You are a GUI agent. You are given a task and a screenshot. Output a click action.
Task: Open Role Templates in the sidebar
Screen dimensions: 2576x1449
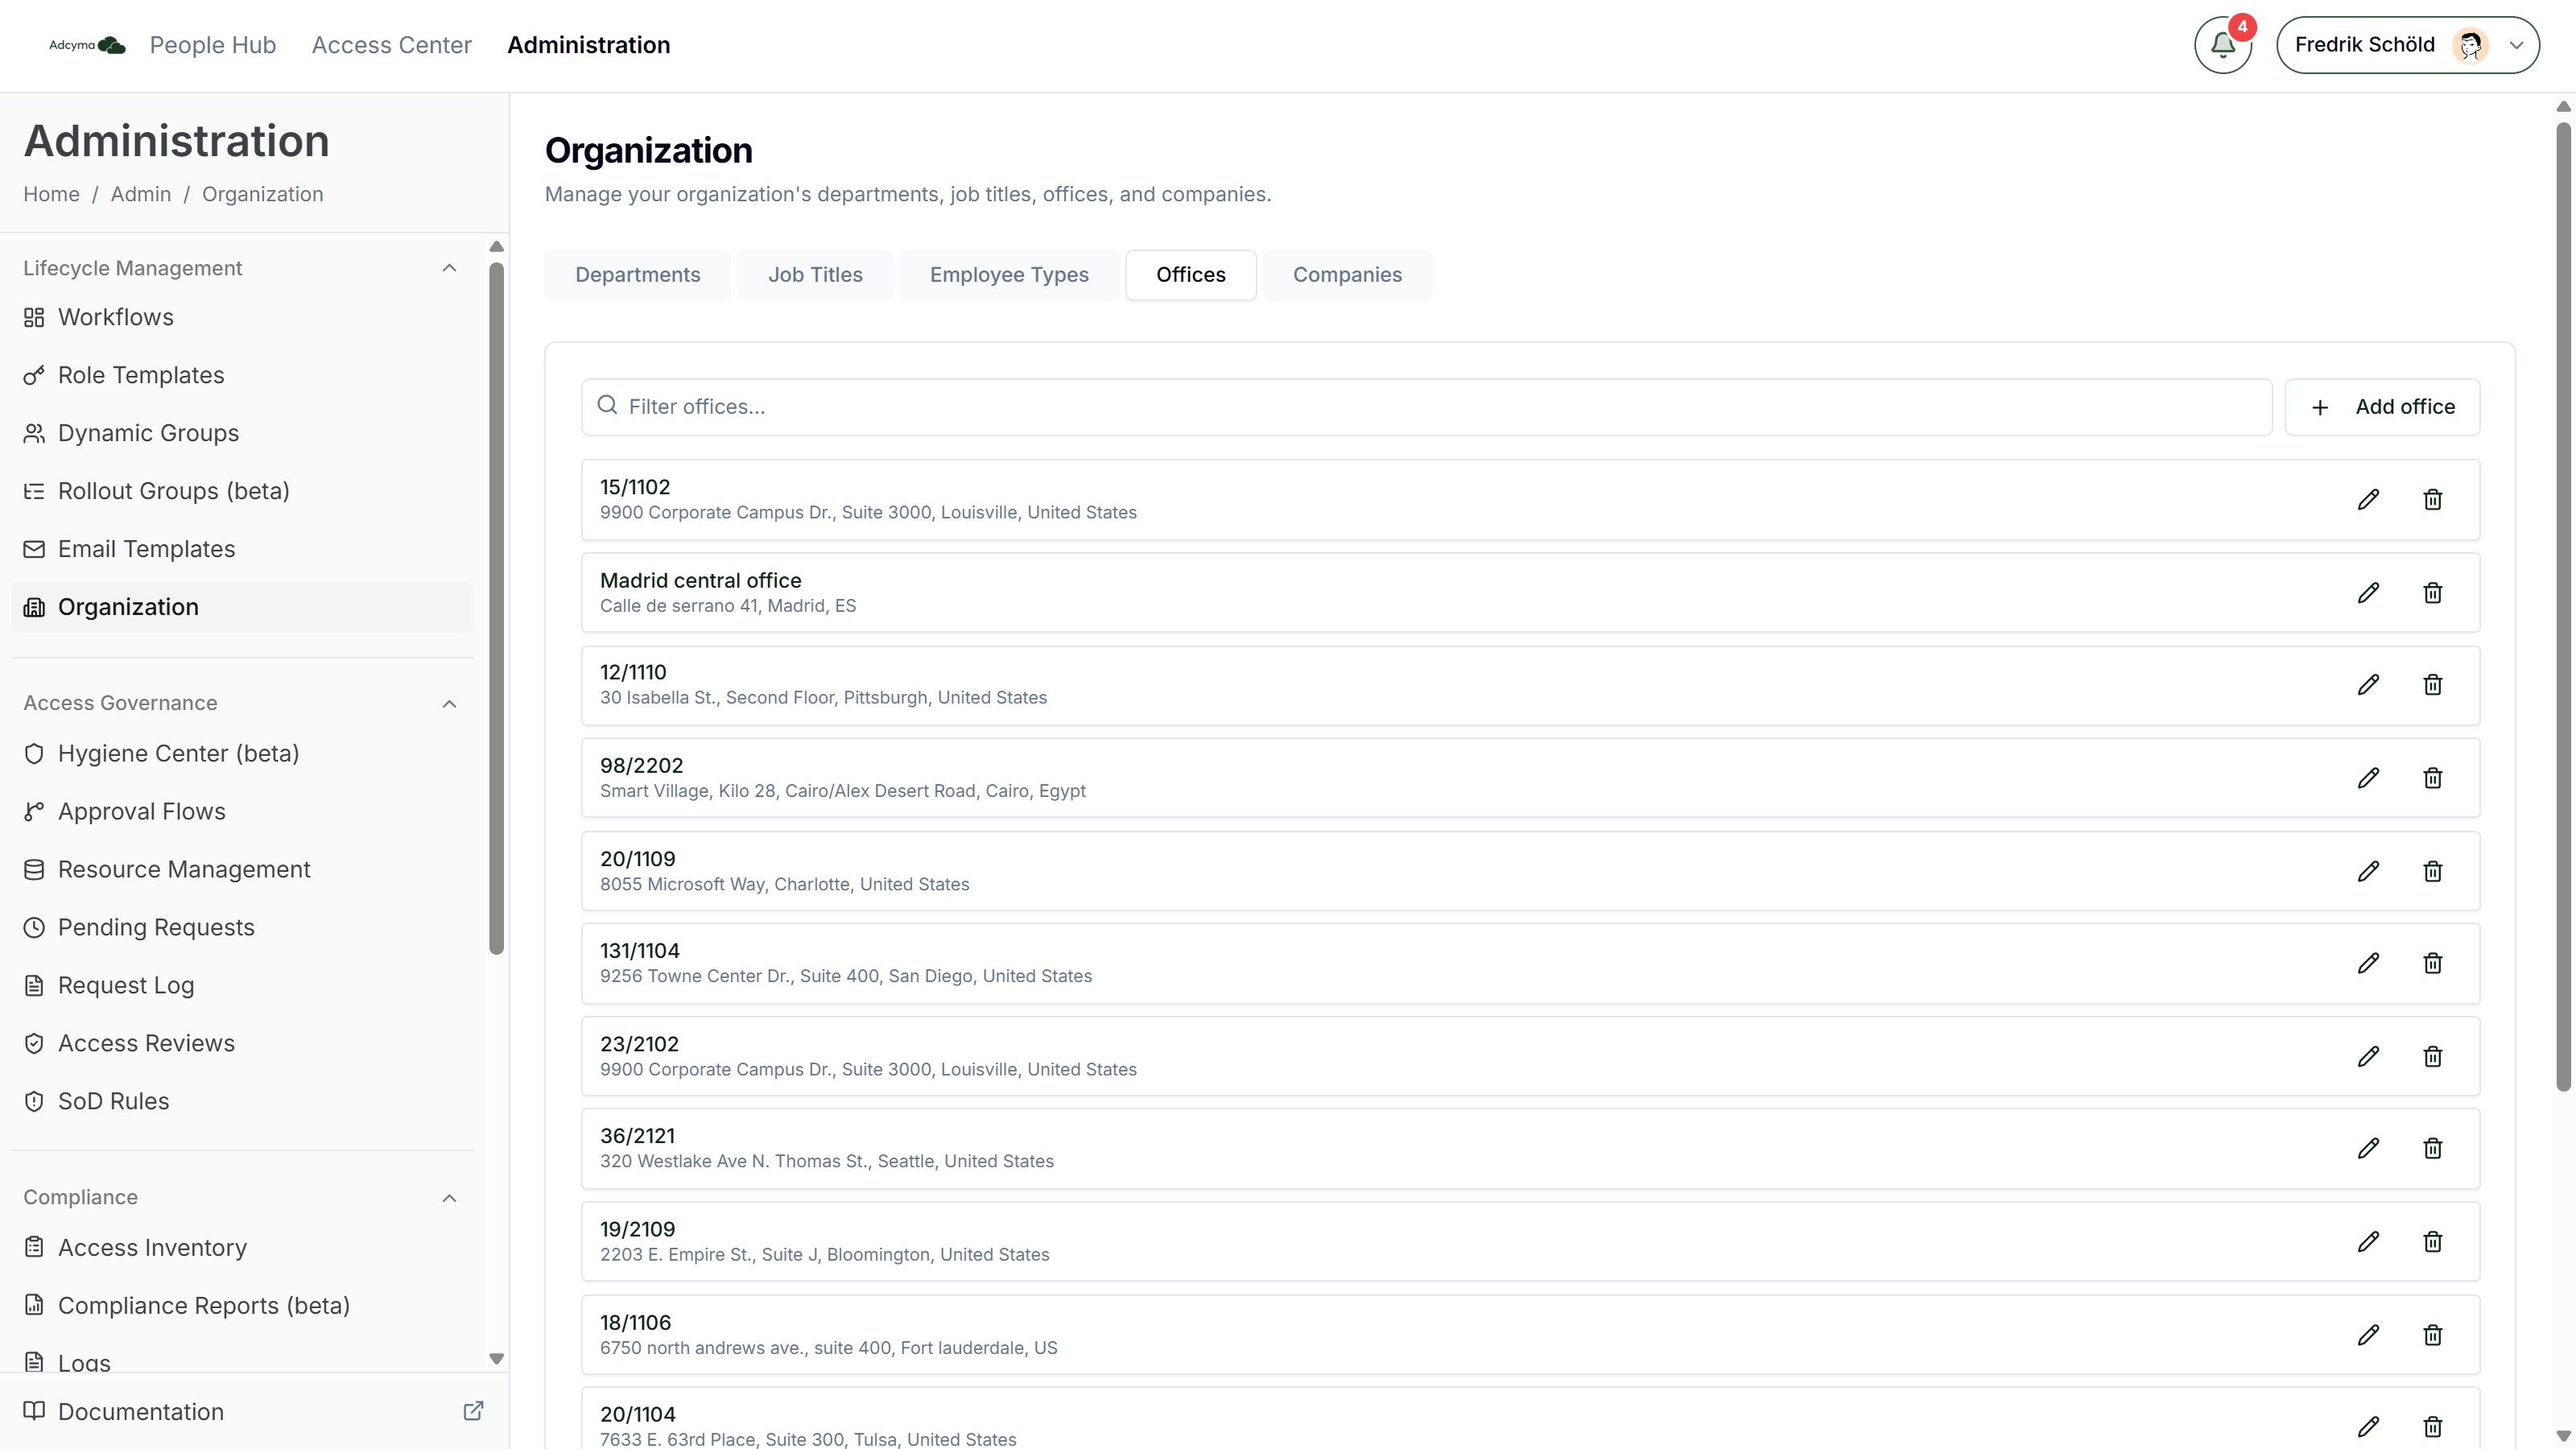tap(242, 375)
